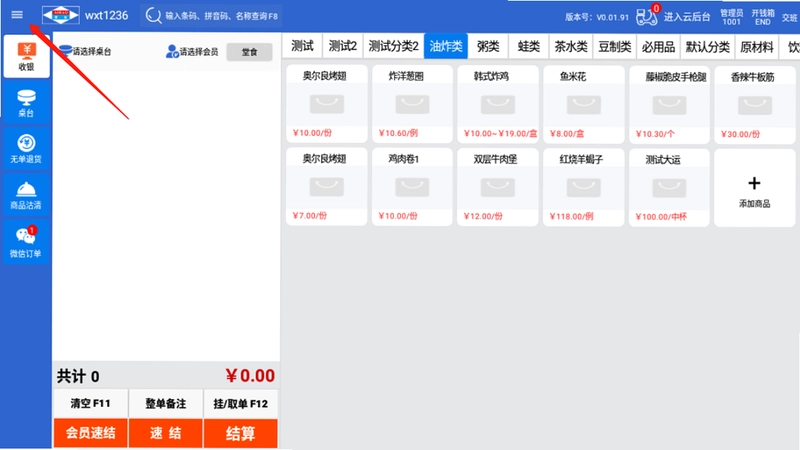Click the store logo next to wxt1236

60,15
